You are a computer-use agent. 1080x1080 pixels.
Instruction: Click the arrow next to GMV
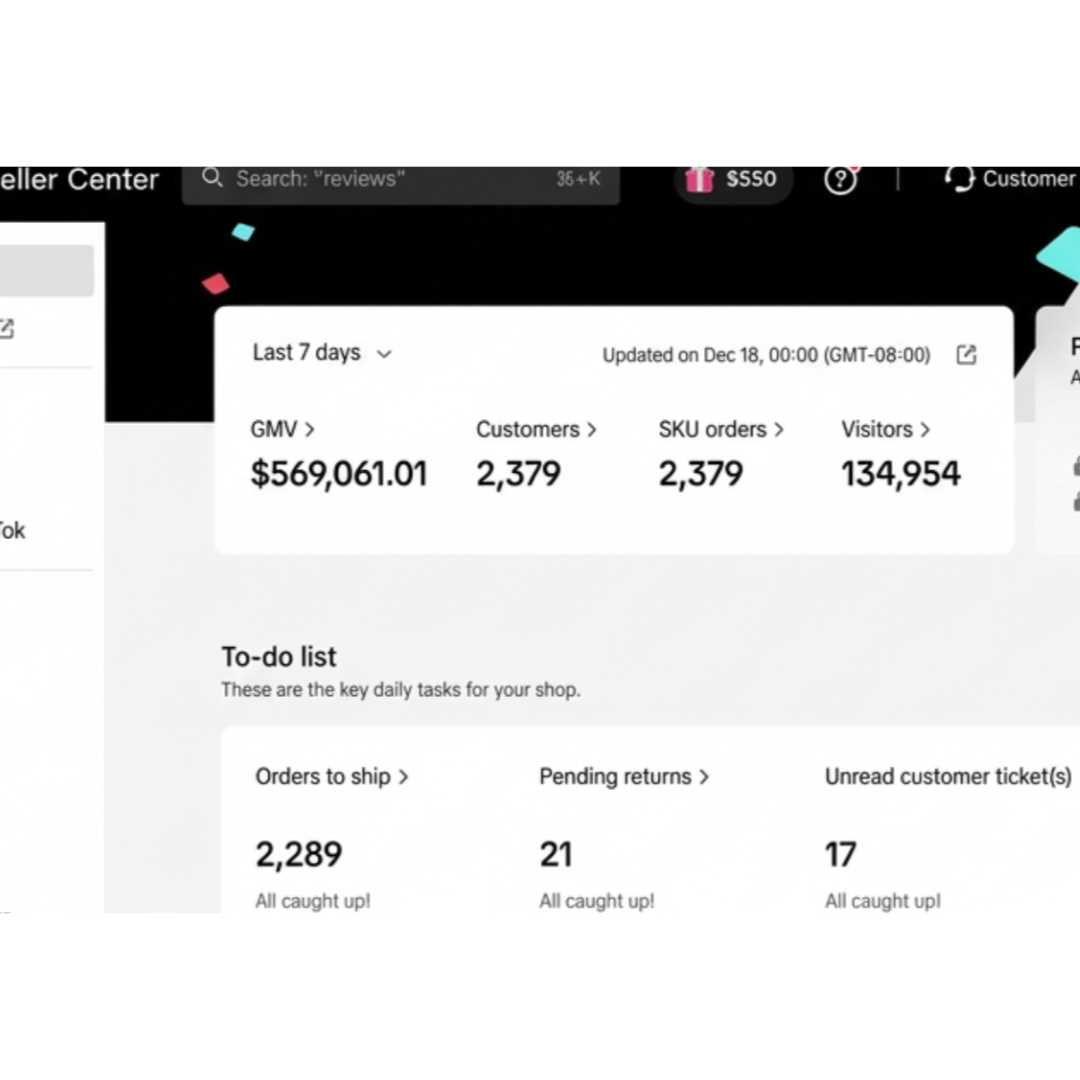point(309,429)
